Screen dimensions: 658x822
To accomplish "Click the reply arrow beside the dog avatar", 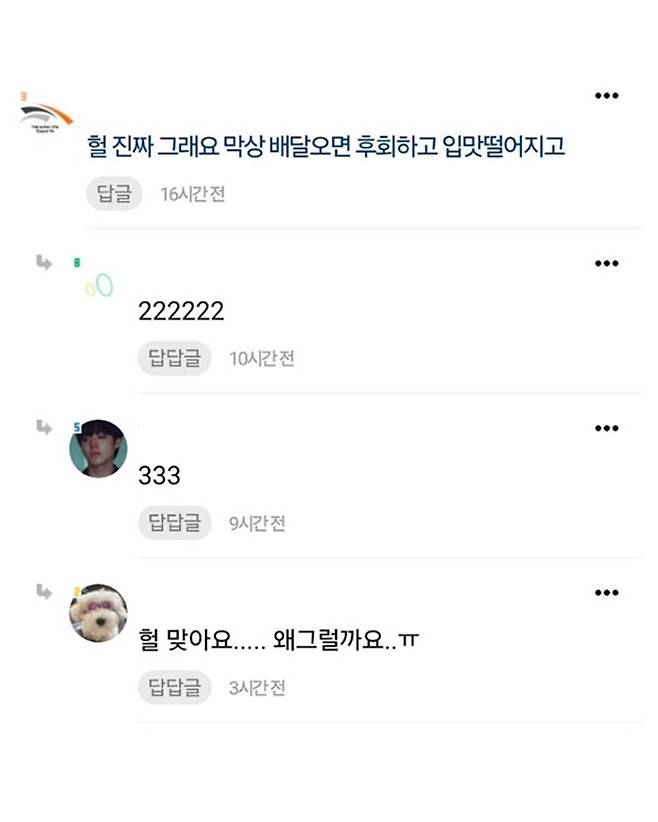I will point(44,592).
